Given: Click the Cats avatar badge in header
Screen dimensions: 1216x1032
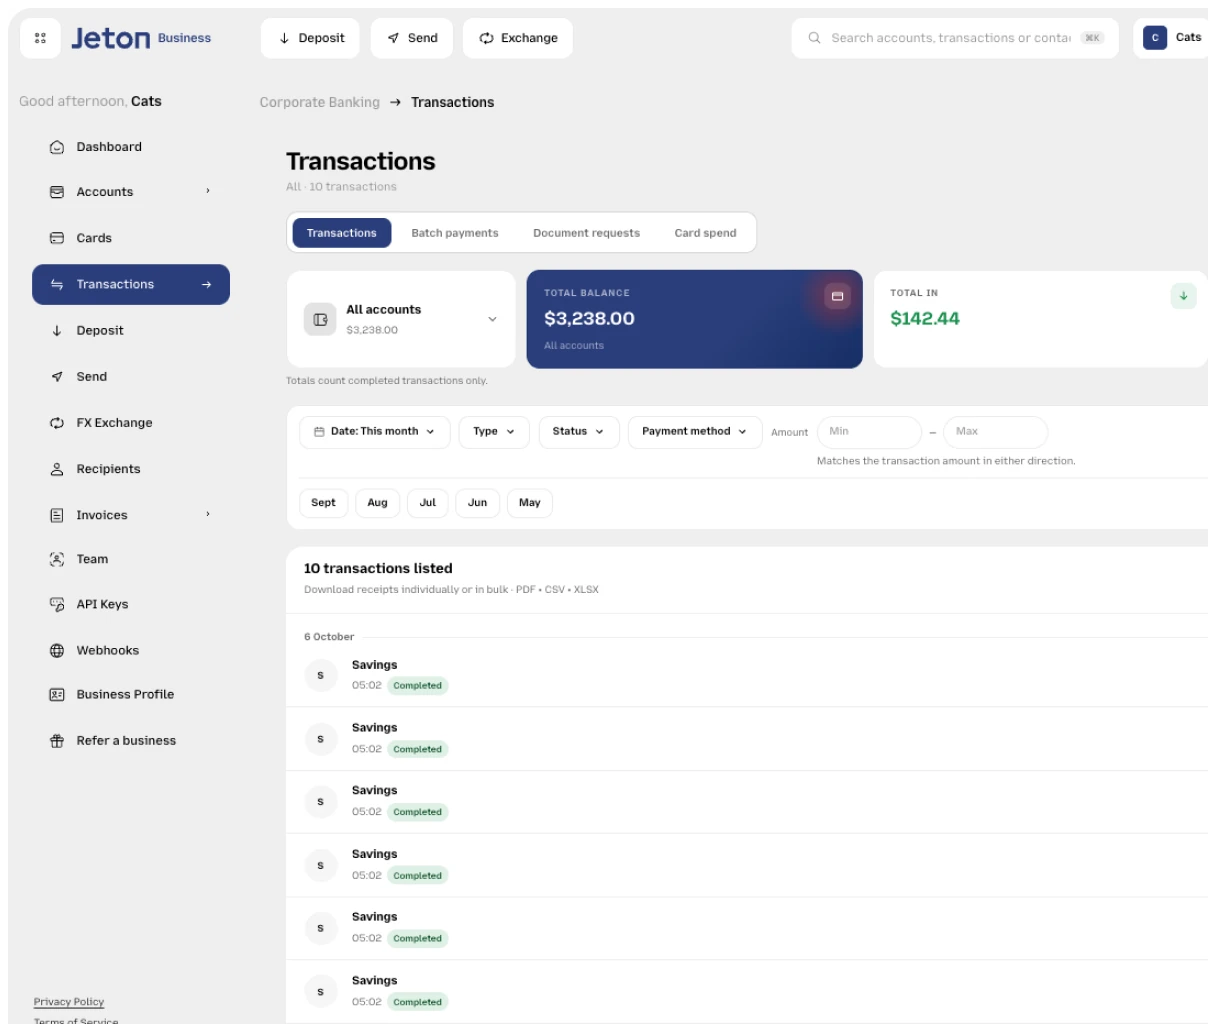Looking at the screenshot, I should pos(1155,38).
